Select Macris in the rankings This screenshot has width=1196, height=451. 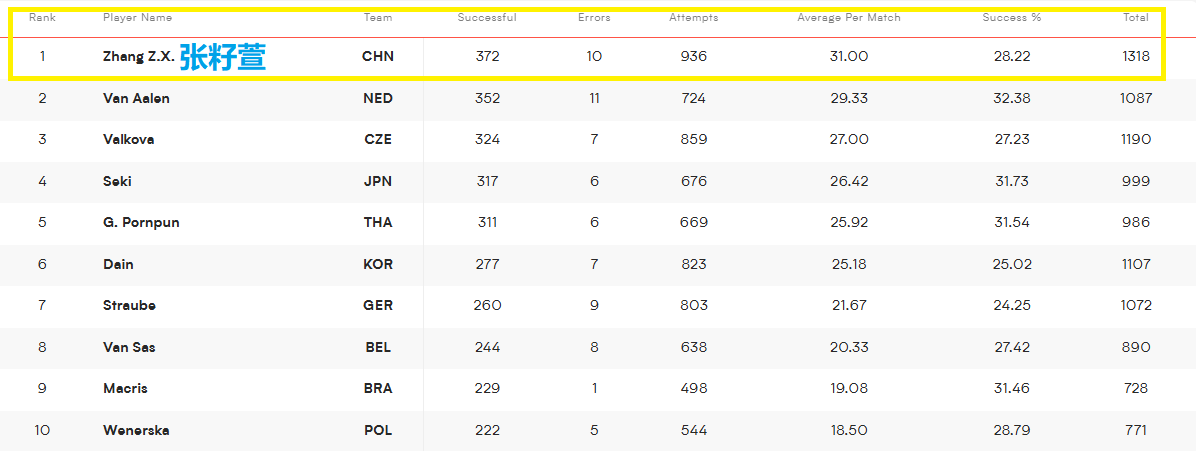pyautogui.click(x=125, y=389)
